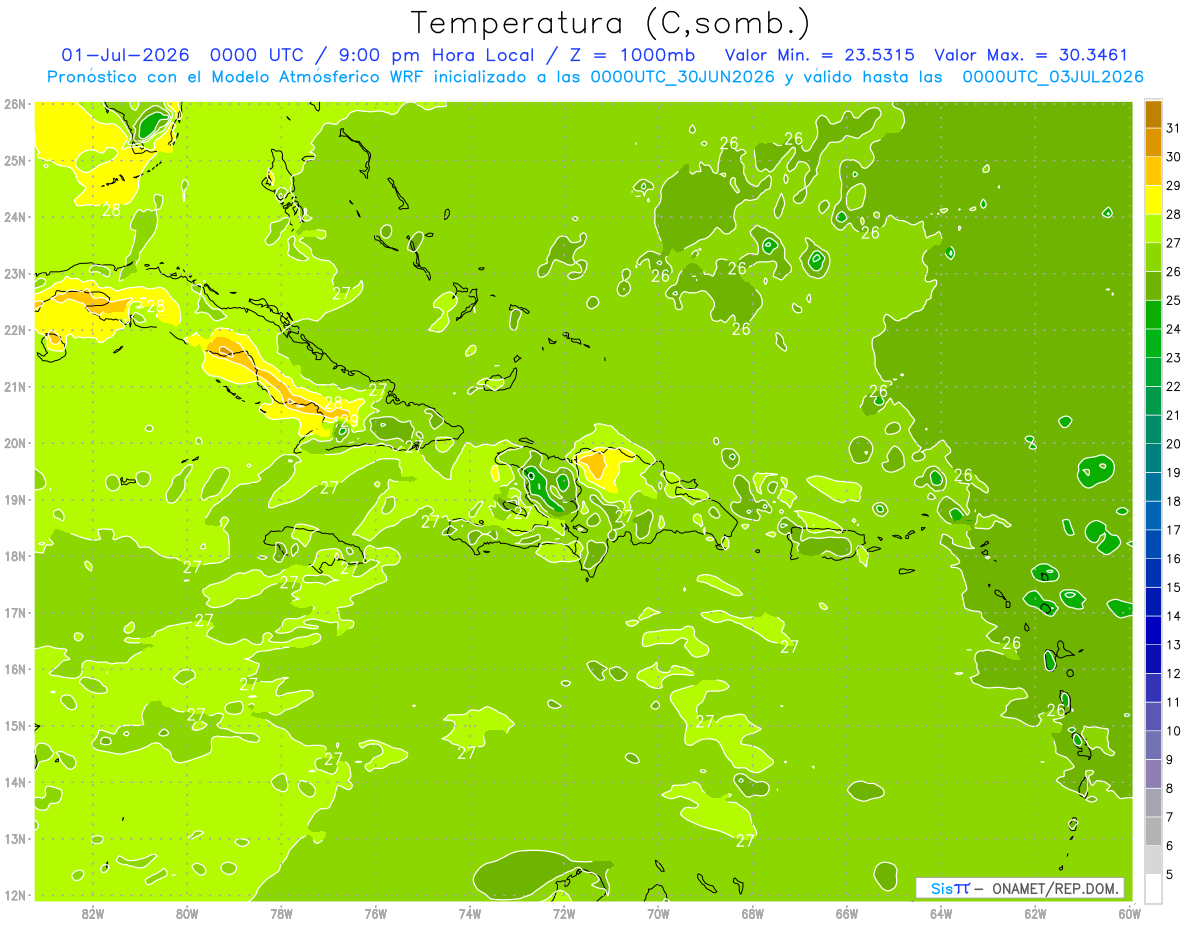Click the latitude axis label 22N
The height and width of the screenshot is (927, 1200).
pyautogui.click(x=15, y=330)
